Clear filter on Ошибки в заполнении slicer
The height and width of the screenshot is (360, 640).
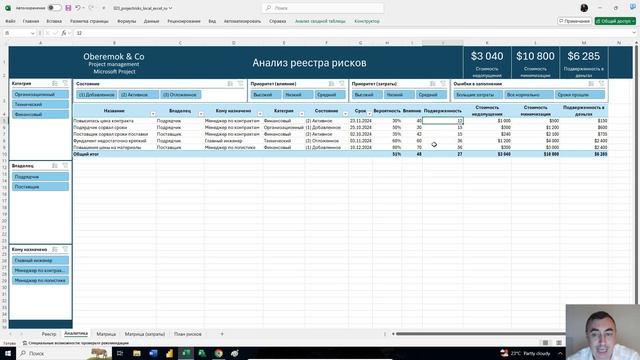coord(601,84)
